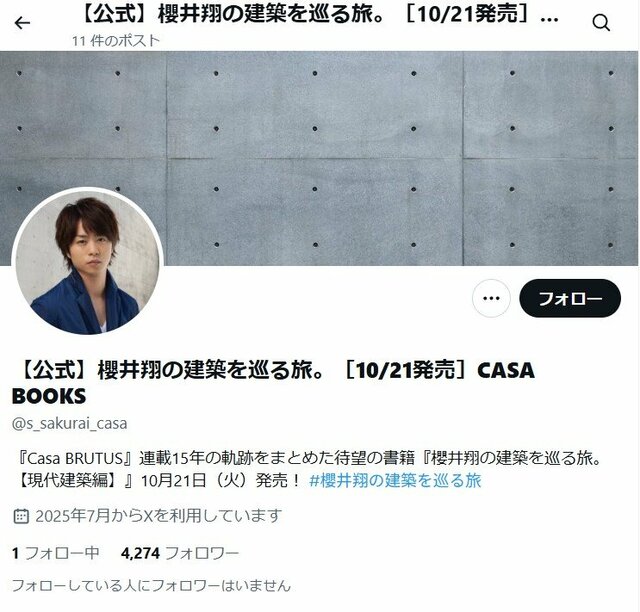Click the 2025年7月からXを利用しています join date text
This screenshot has height=612, width=640.
(x=158, y=516)
